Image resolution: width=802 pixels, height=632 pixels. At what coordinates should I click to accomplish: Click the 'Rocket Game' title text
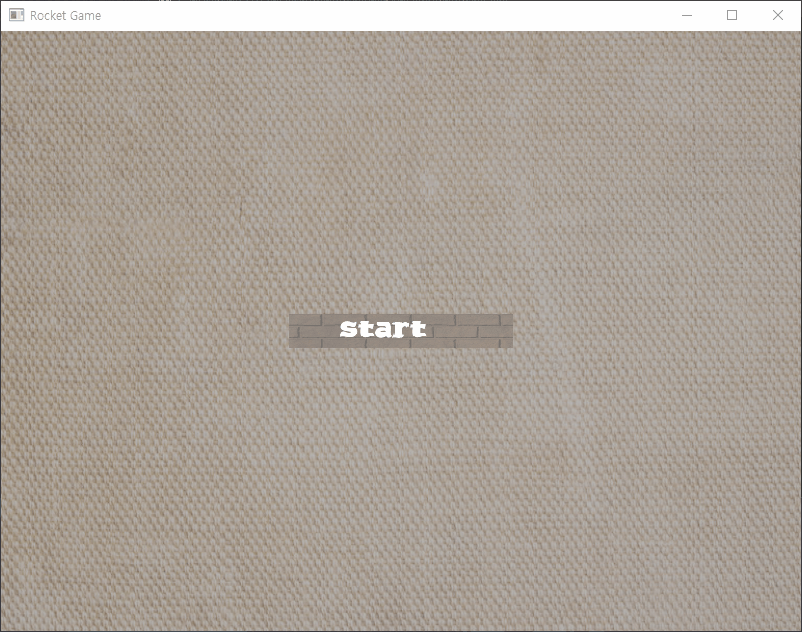pos(66,15)
